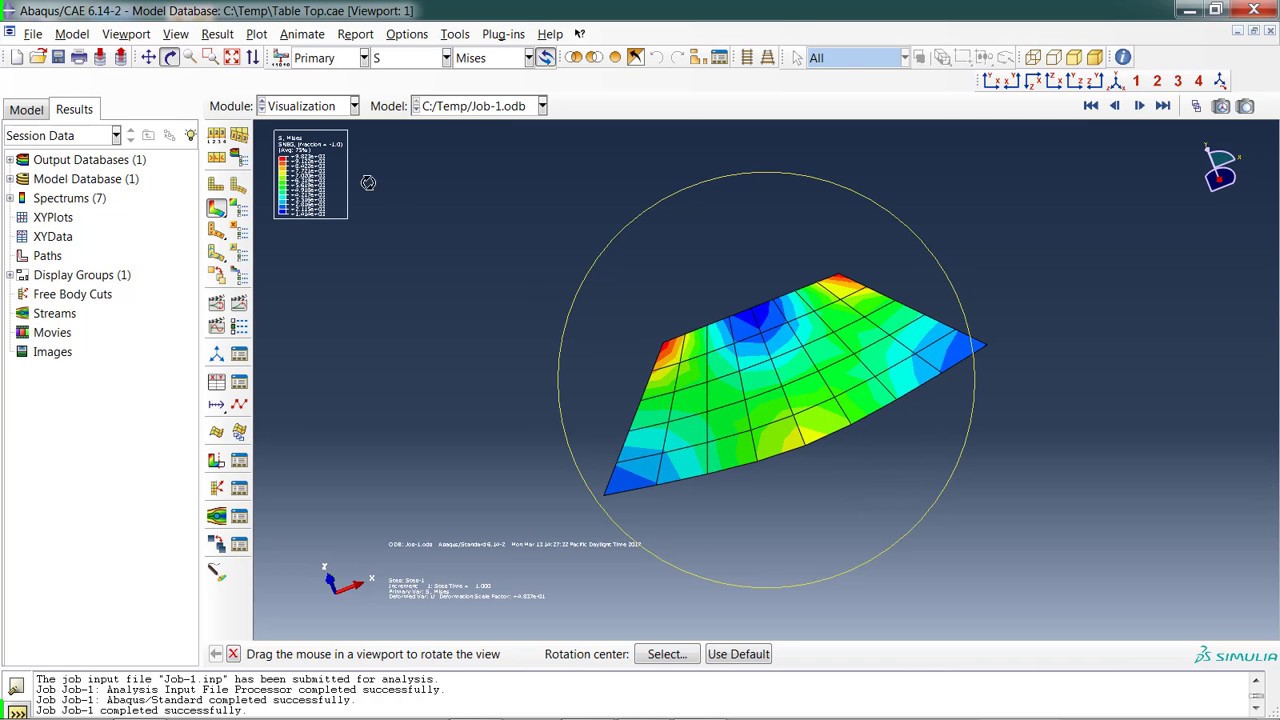Click the Wireframe render style icon
1280x720 pixels.
[x=1033, y=58]
